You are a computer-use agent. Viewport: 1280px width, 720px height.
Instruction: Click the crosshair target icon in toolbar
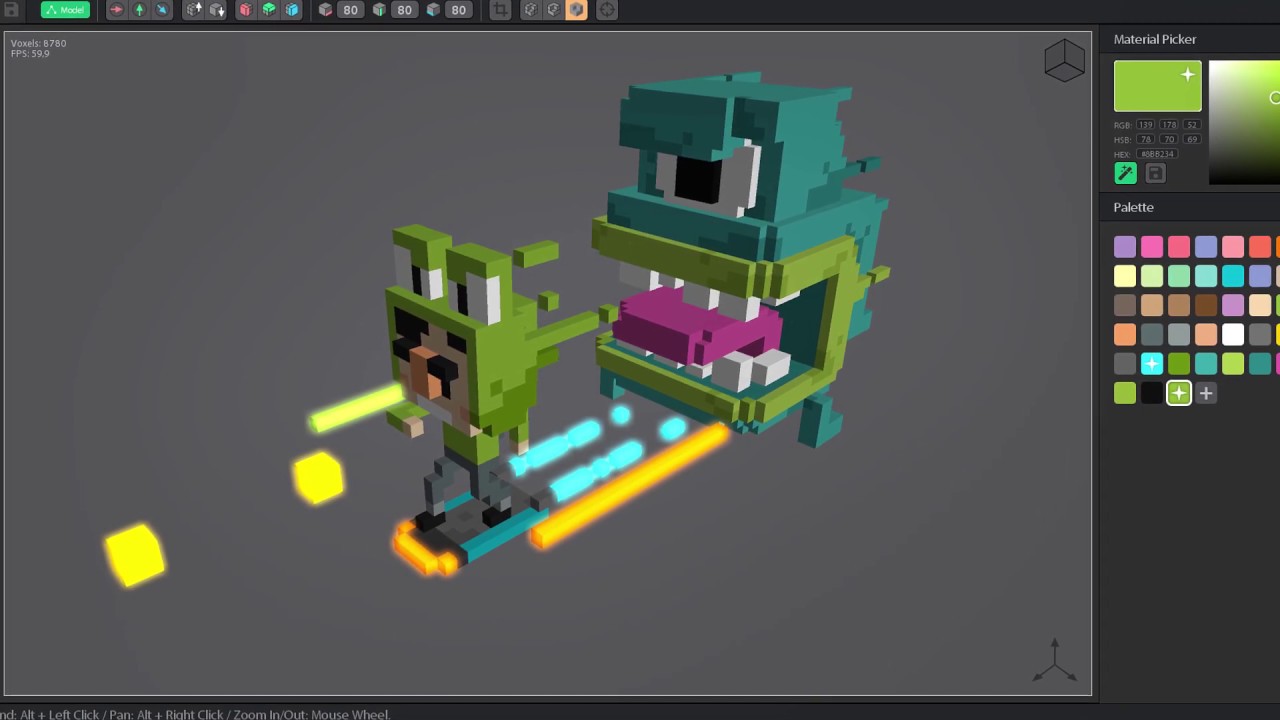click(x=606, y=10)
